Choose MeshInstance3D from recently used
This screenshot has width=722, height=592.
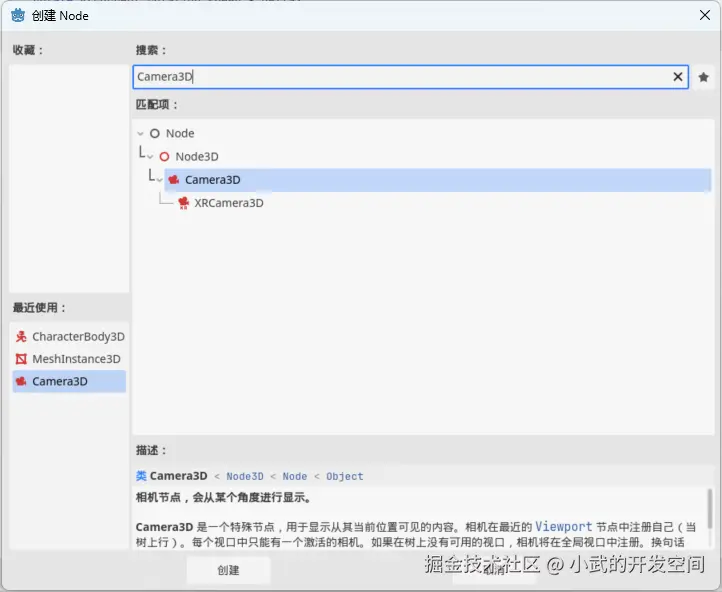click(x=69, y=359)
